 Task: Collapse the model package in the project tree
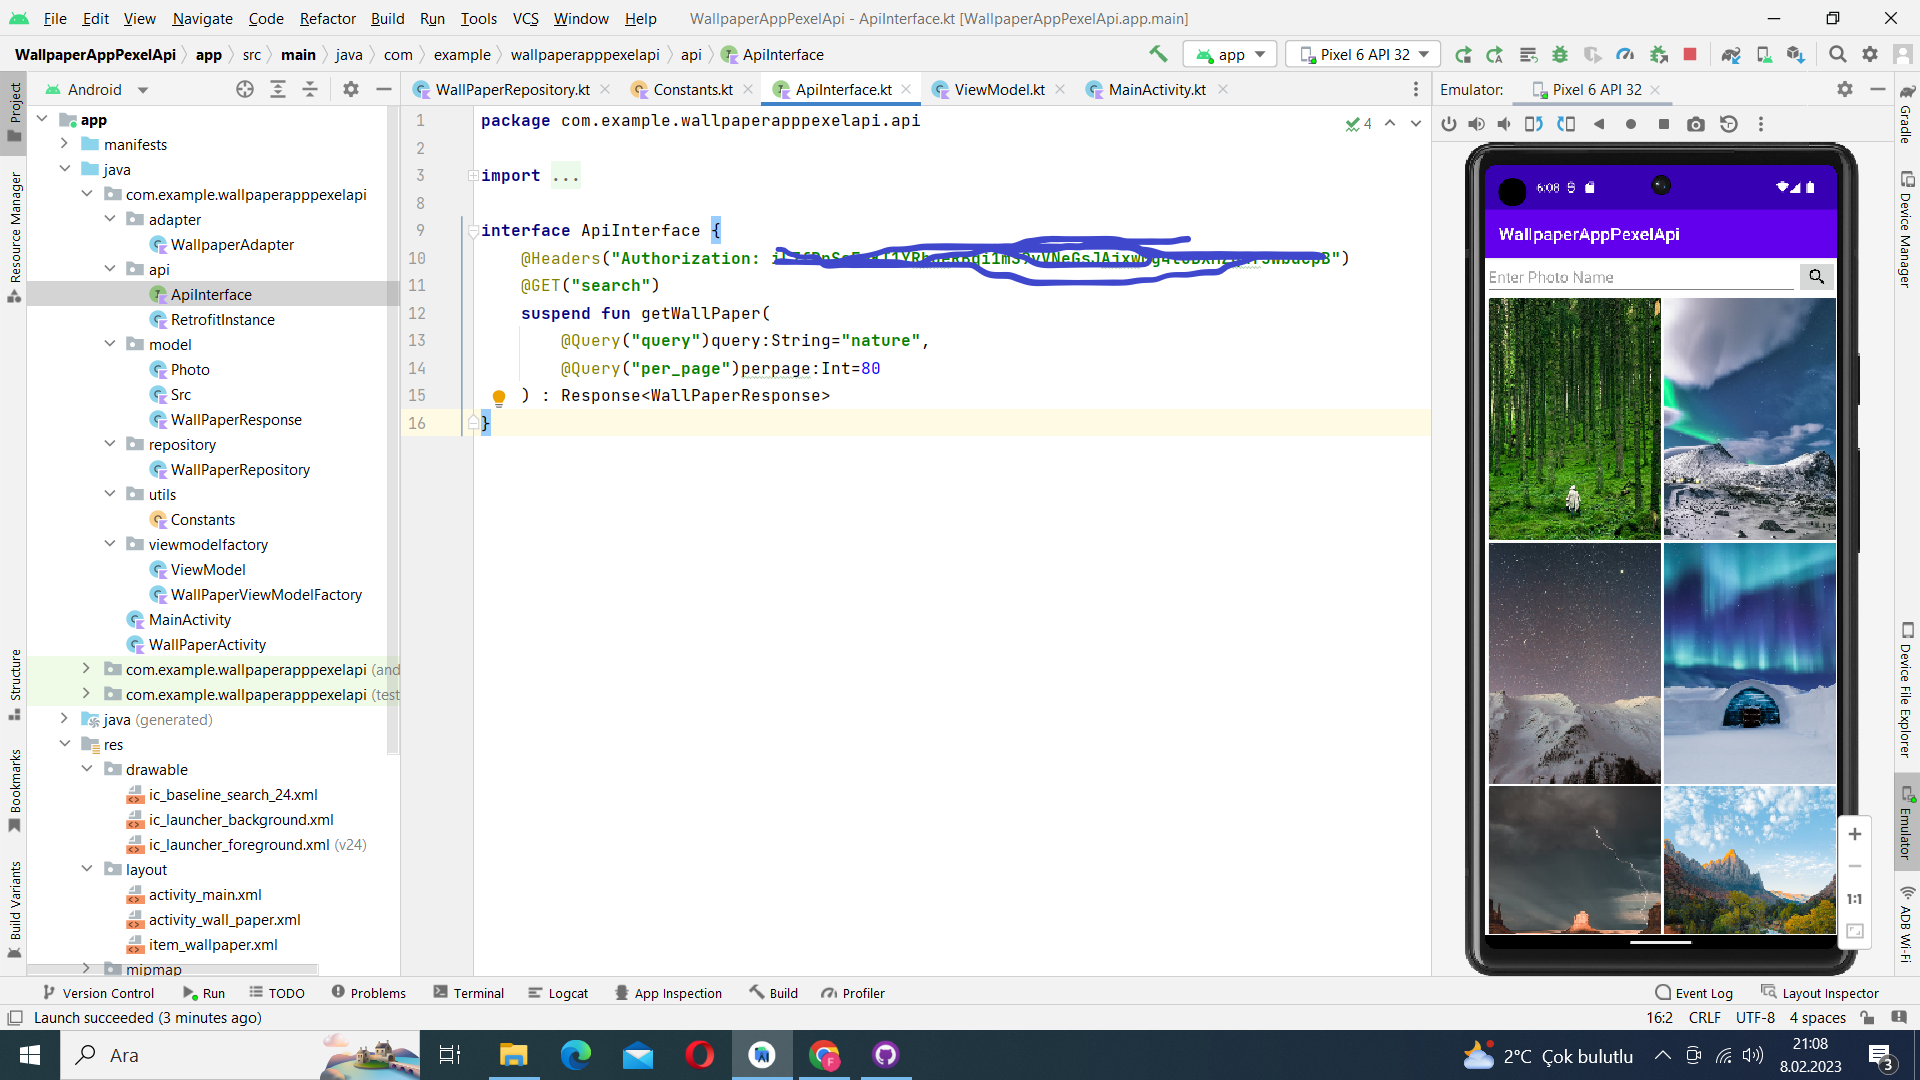[110, 344]
